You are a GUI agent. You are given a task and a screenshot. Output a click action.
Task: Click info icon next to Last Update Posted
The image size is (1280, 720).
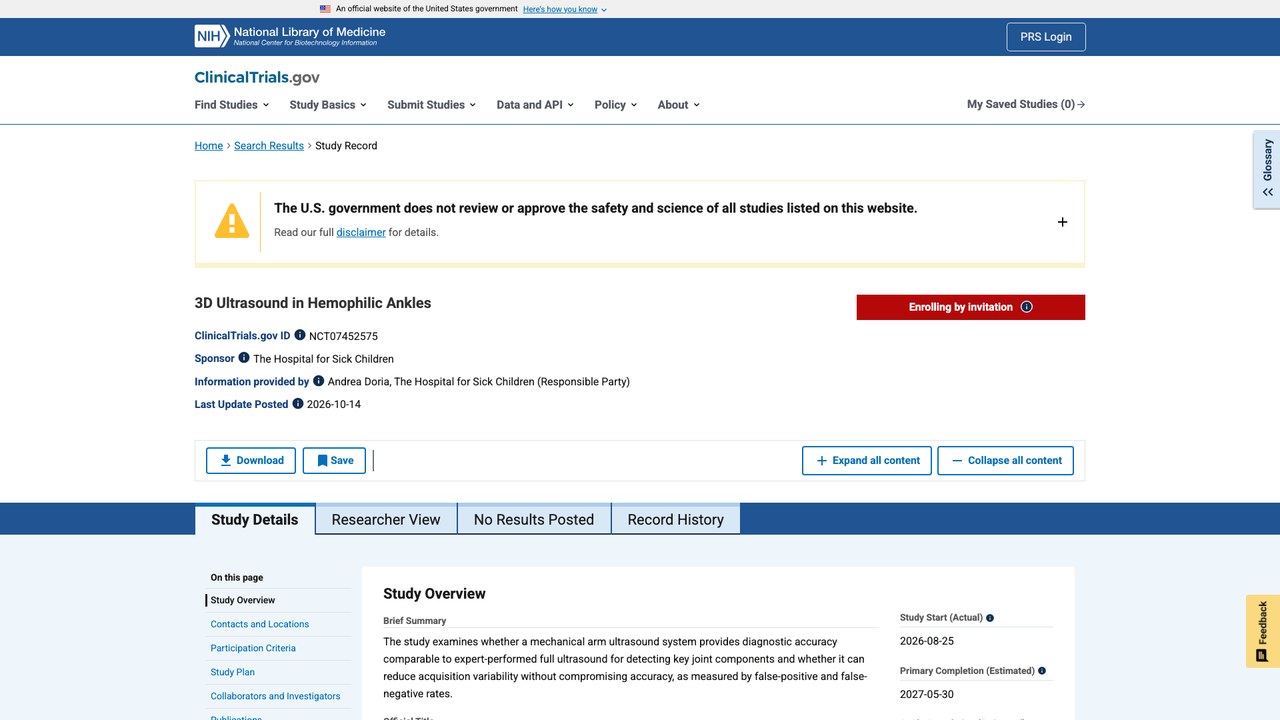point(298,403)
